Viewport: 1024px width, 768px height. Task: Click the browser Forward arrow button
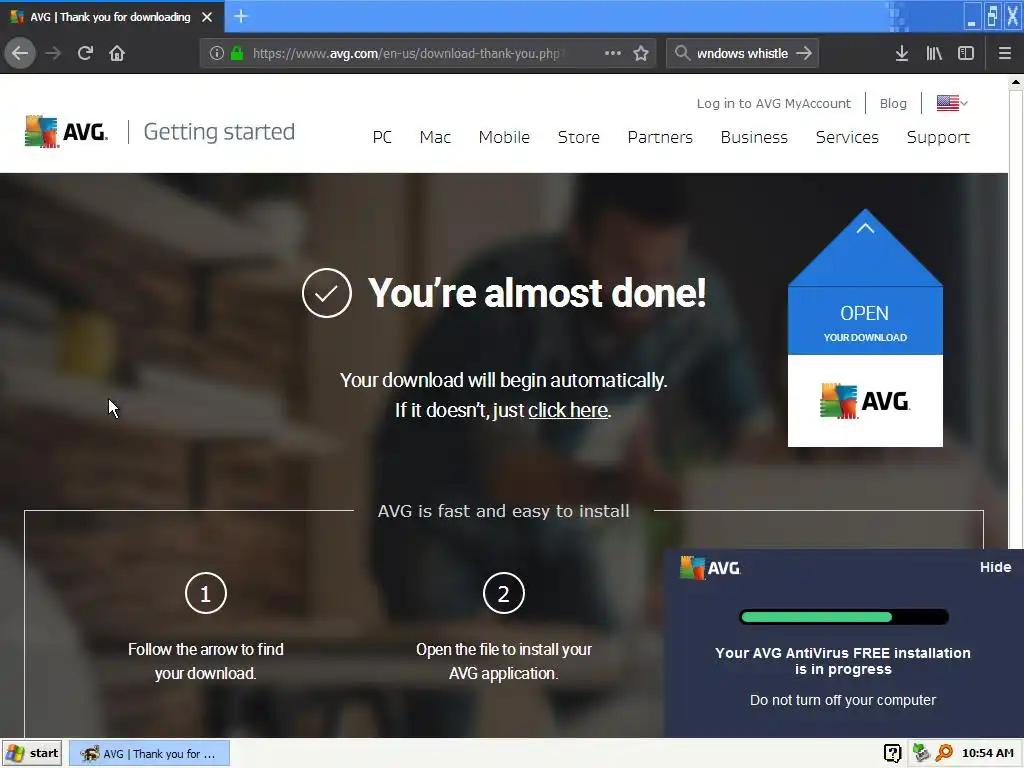coord(53,53)
